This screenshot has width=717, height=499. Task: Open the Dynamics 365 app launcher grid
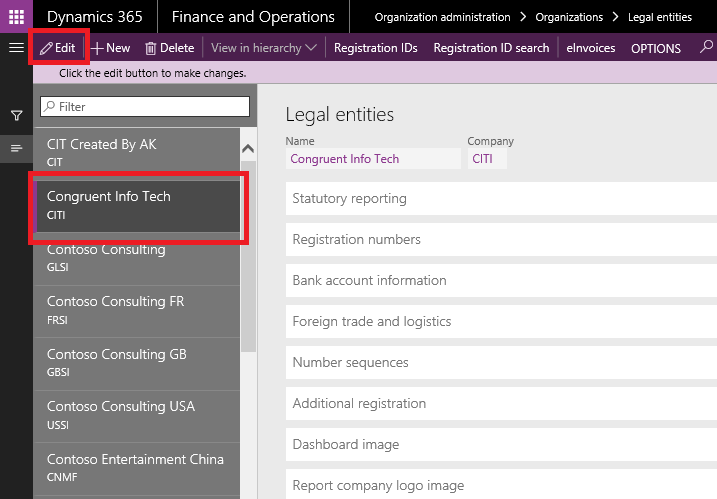pyautogui.click(x=16, y=16)
